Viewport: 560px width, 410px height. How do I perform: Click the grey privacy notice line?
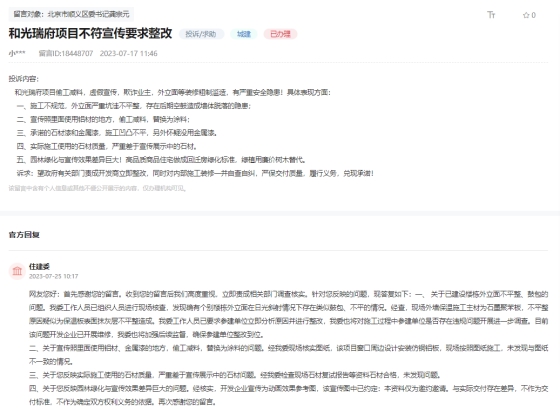[x=97, y=188]
